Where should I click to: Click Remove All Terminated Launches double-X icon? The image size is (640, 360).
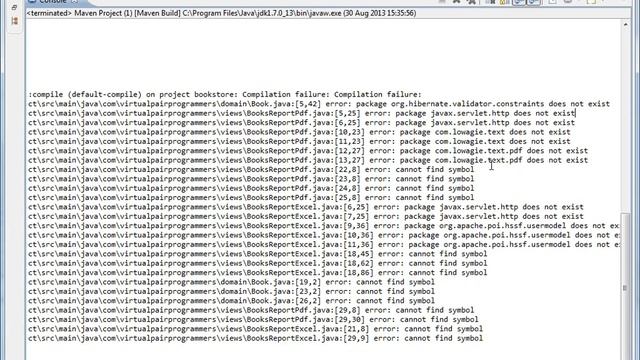click(471, 2)
